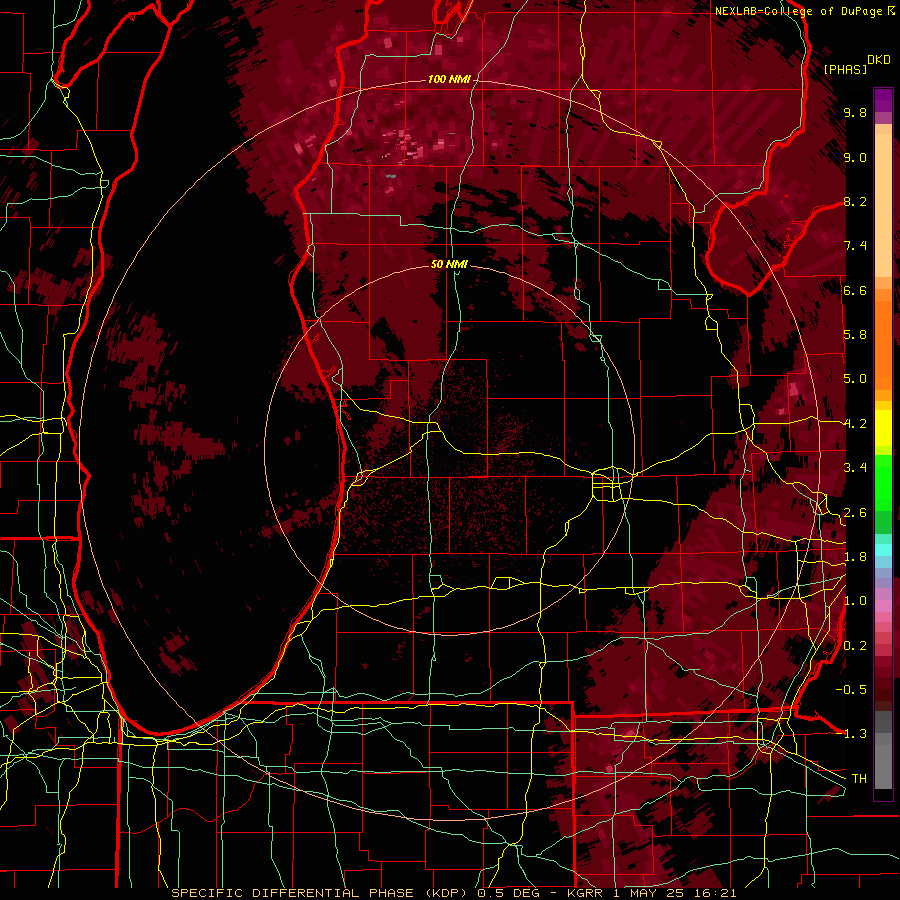This screenshot has height=900, width=900.
Task: Click the 7.4 scale value
Action: point(855,246)
